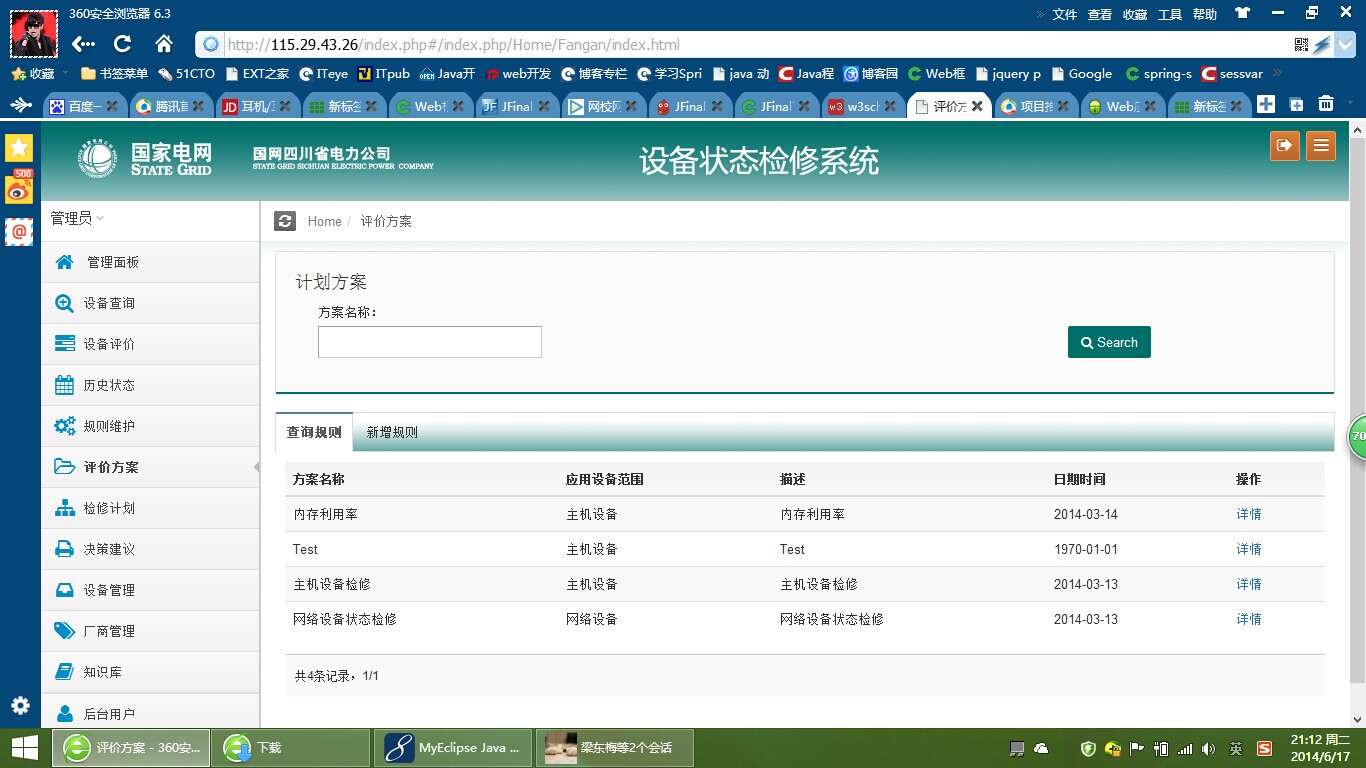
Task: Close the active 评价方案 browser tab
Action: 977,105
